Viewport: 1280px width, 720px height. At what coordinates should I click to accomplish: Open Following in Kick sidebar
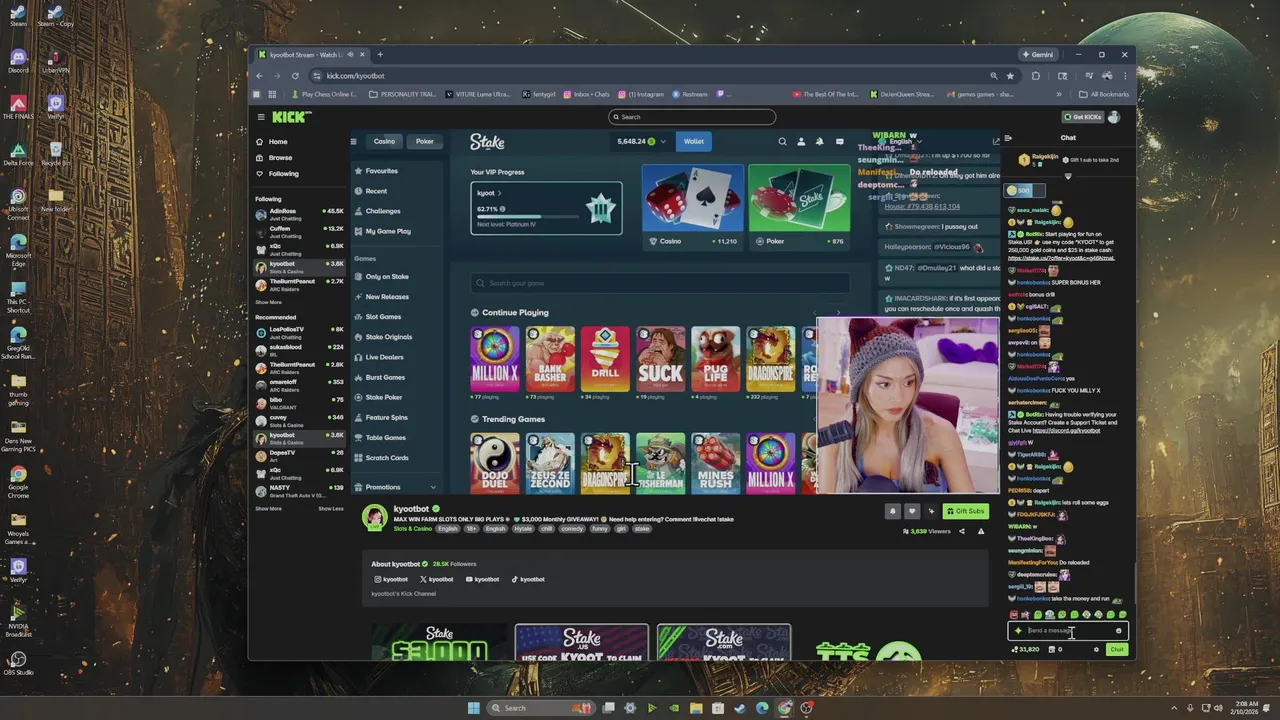tap(276, 174)
